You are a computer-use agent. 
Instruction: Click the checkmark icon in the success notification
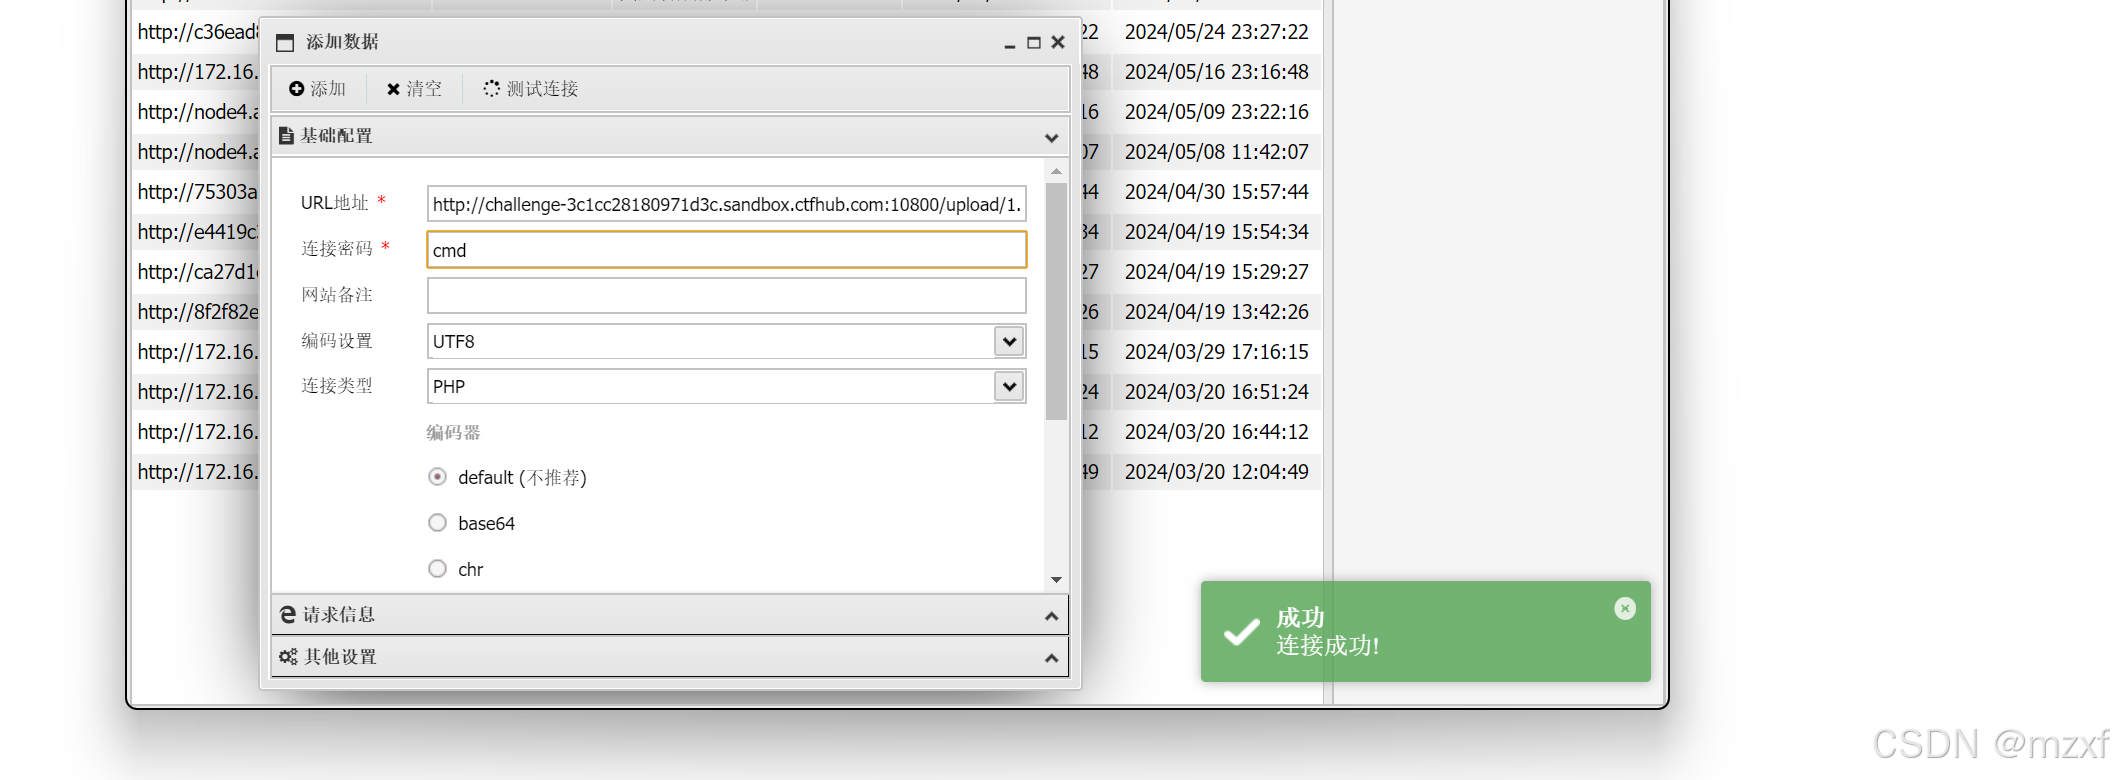[1242, 632]
